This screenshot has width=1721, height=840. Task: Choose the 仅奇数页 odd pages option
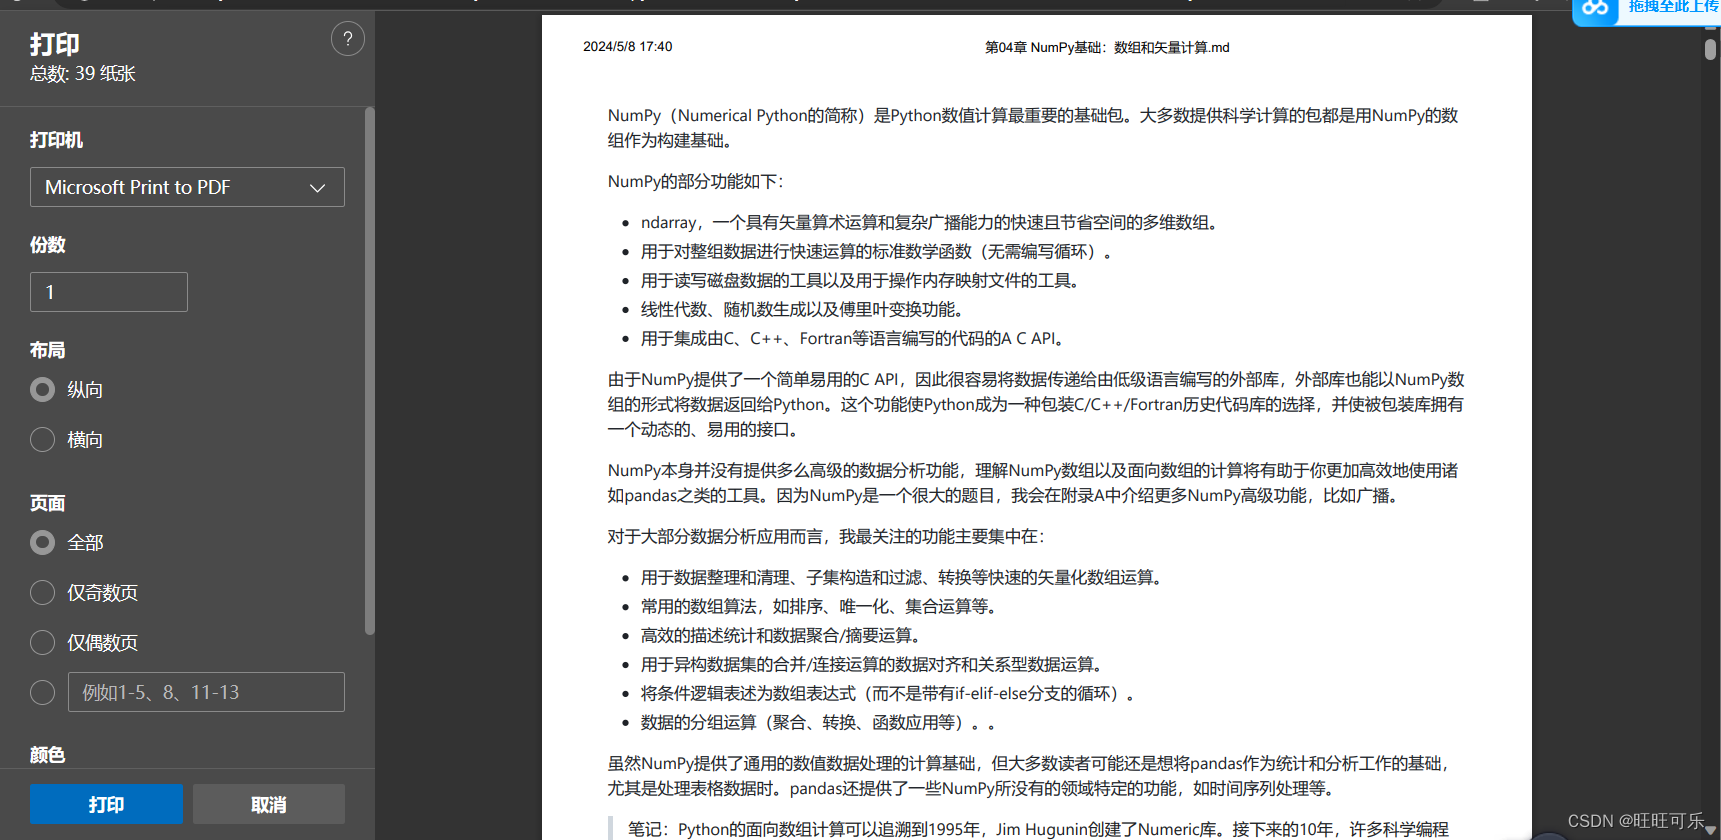[x=42, y=592]
